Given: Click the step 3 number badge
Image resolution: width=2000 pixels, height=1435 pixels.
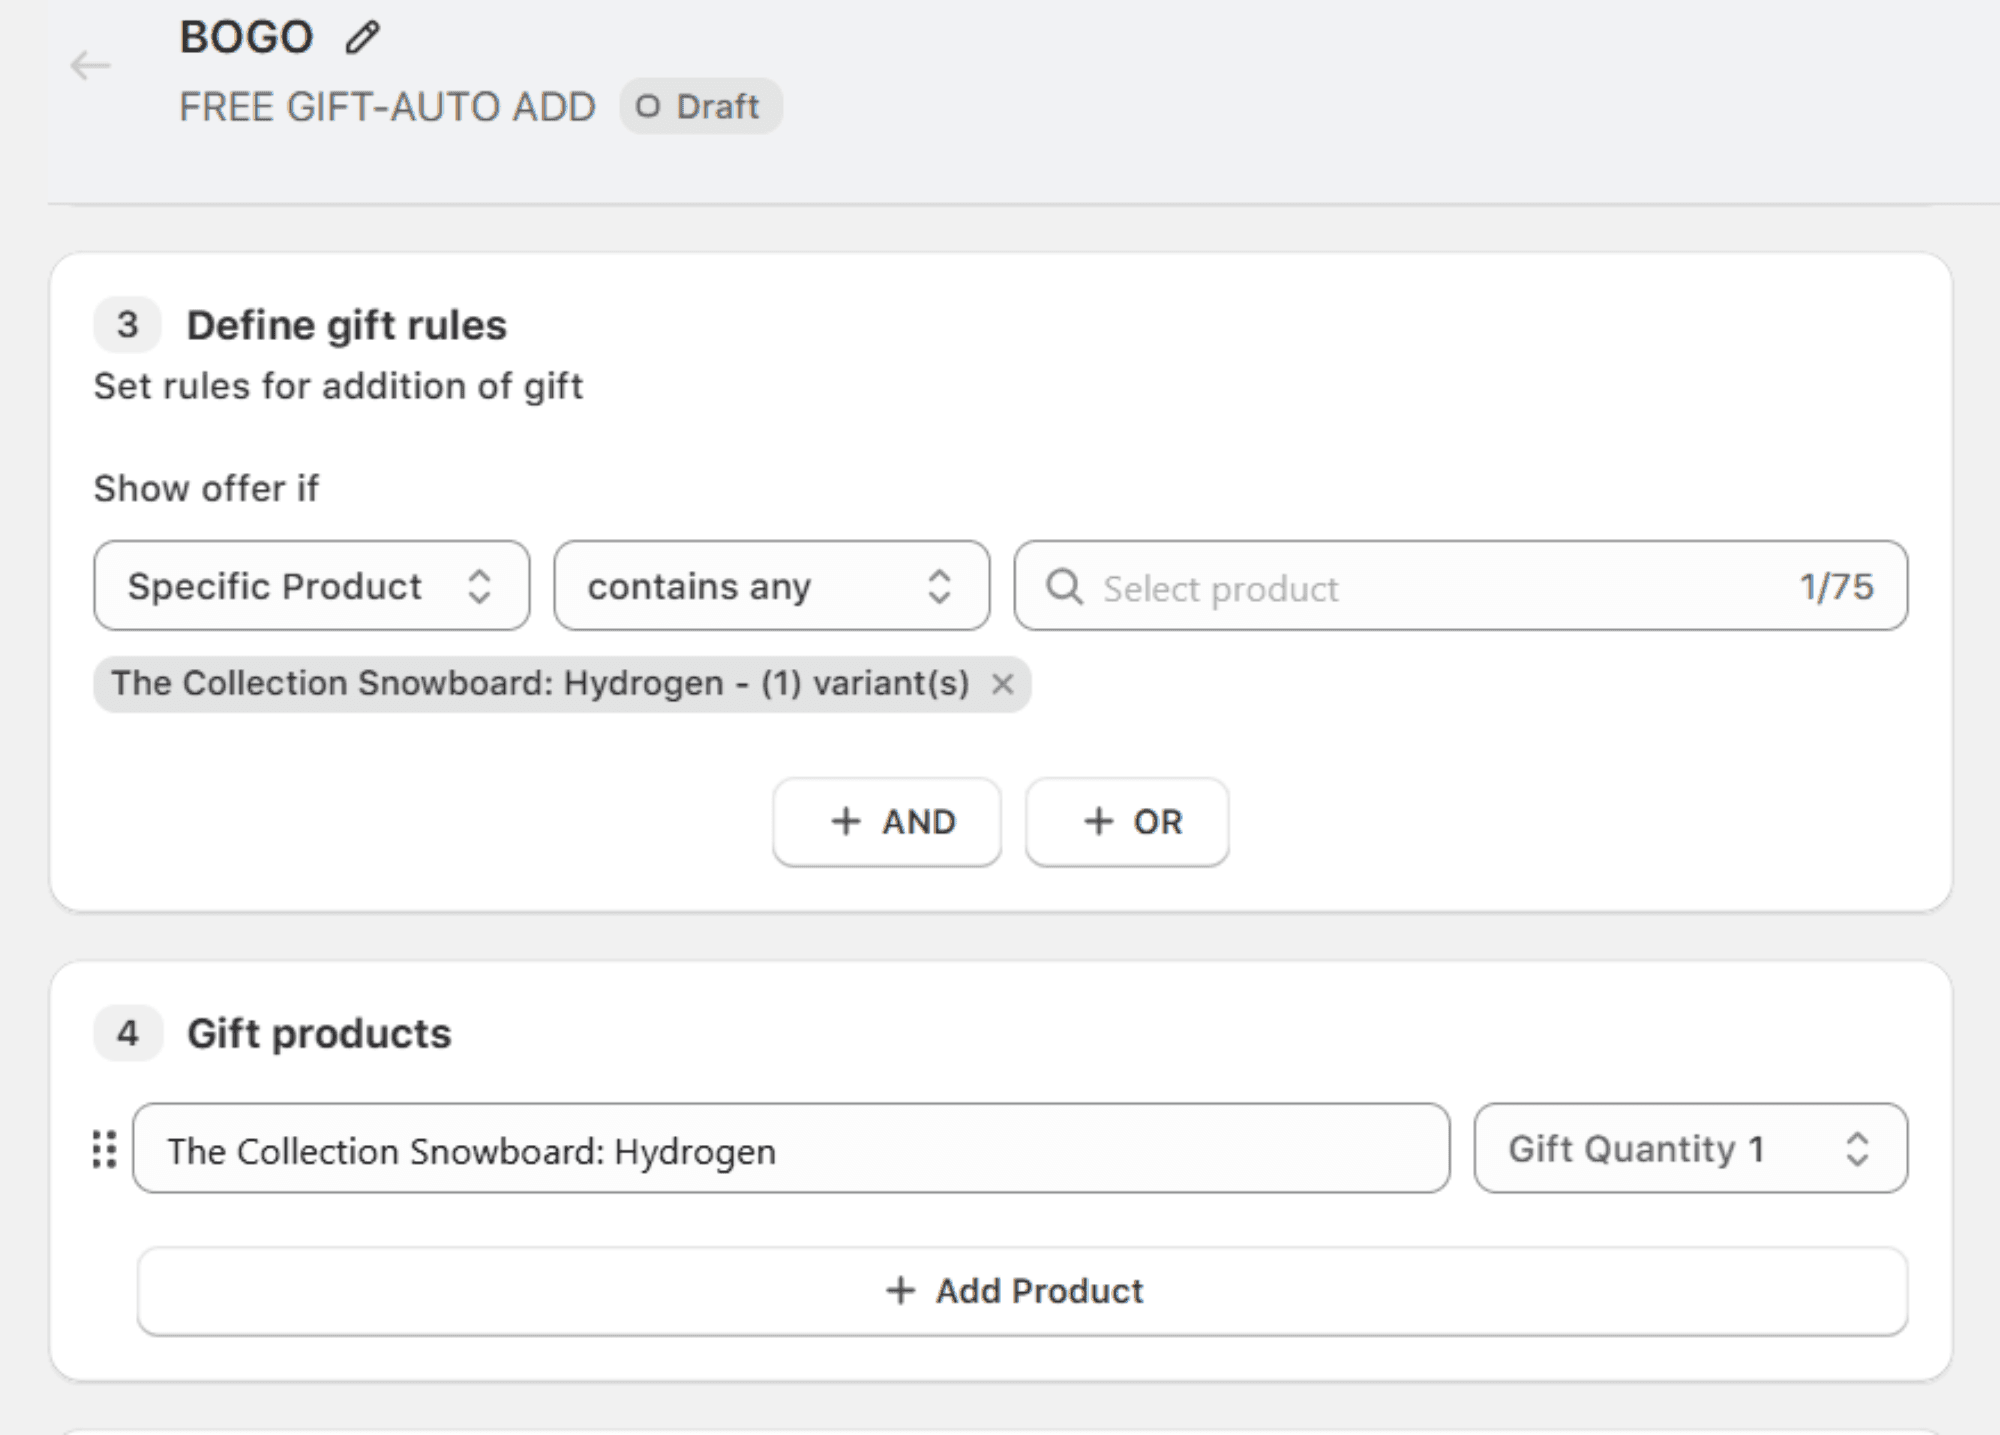Looking at the screenshot, I should pyautogui.click(x=127, y=325).
